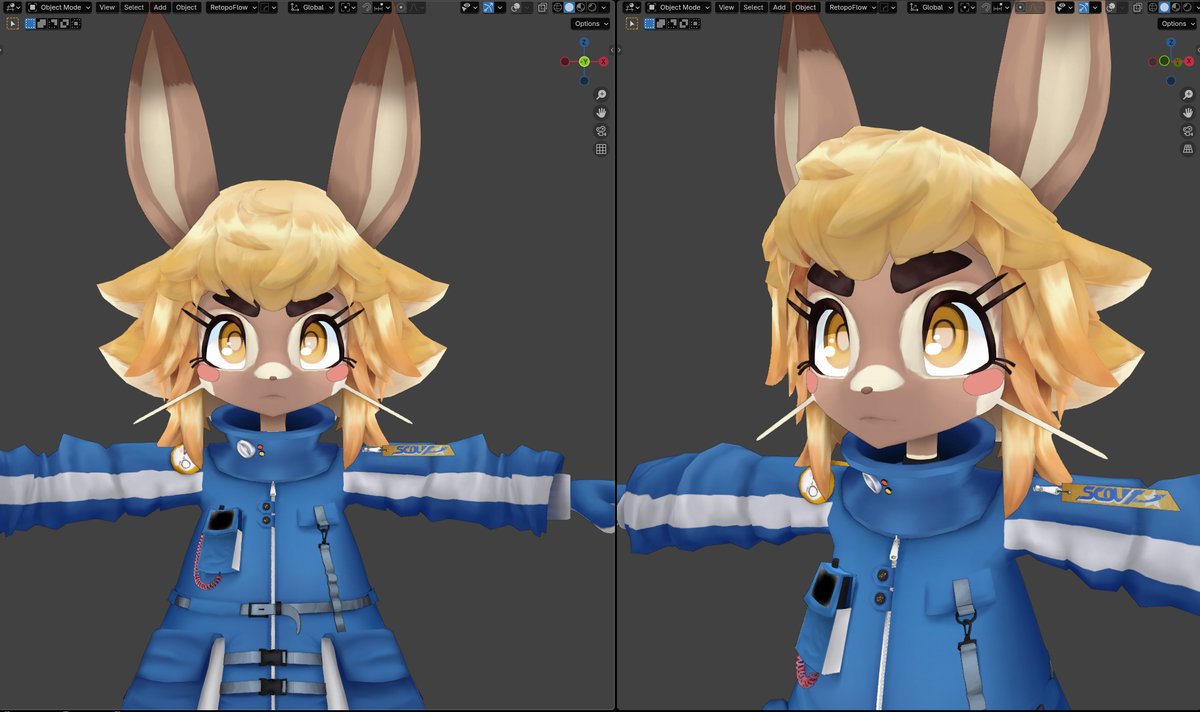Click the zoom magnifier in right viewport

pos(1187,94)
